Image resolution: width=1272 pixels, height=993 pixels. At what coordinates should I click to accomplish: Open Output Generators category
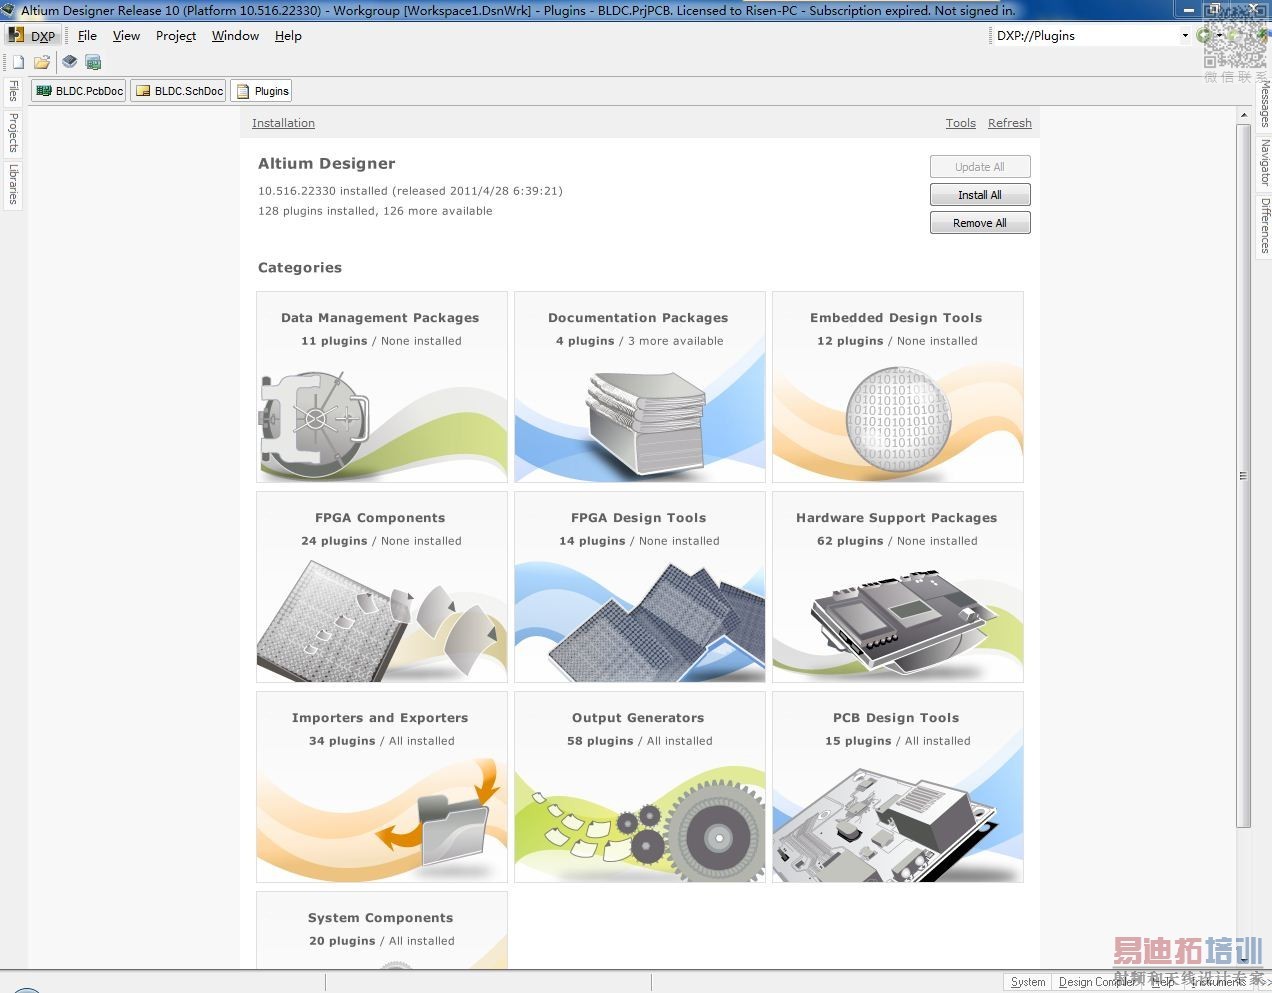click(x=639, y=787)
